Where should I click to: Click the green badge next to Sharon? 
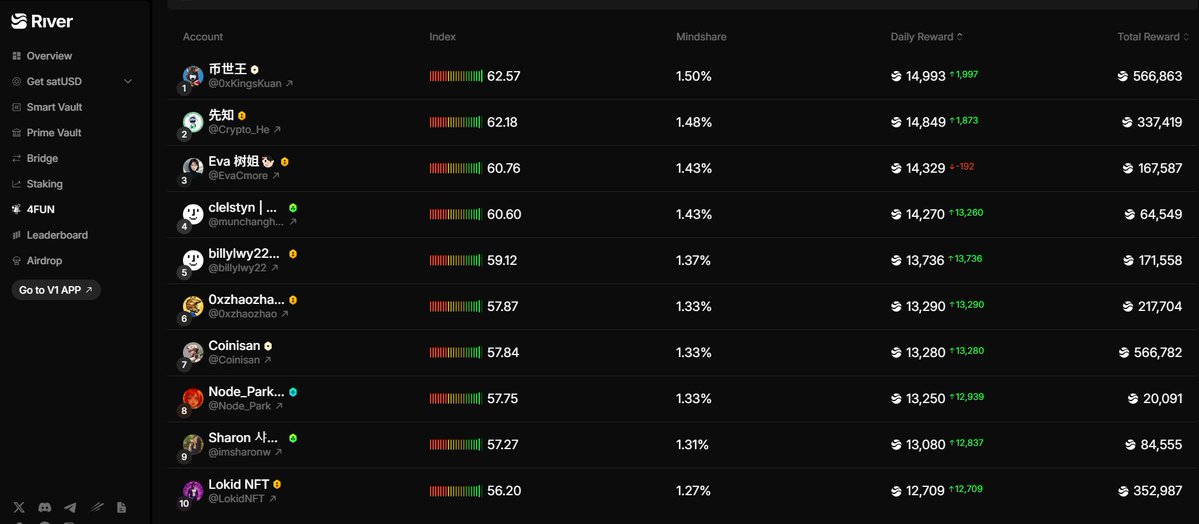(x=293, y=438)
